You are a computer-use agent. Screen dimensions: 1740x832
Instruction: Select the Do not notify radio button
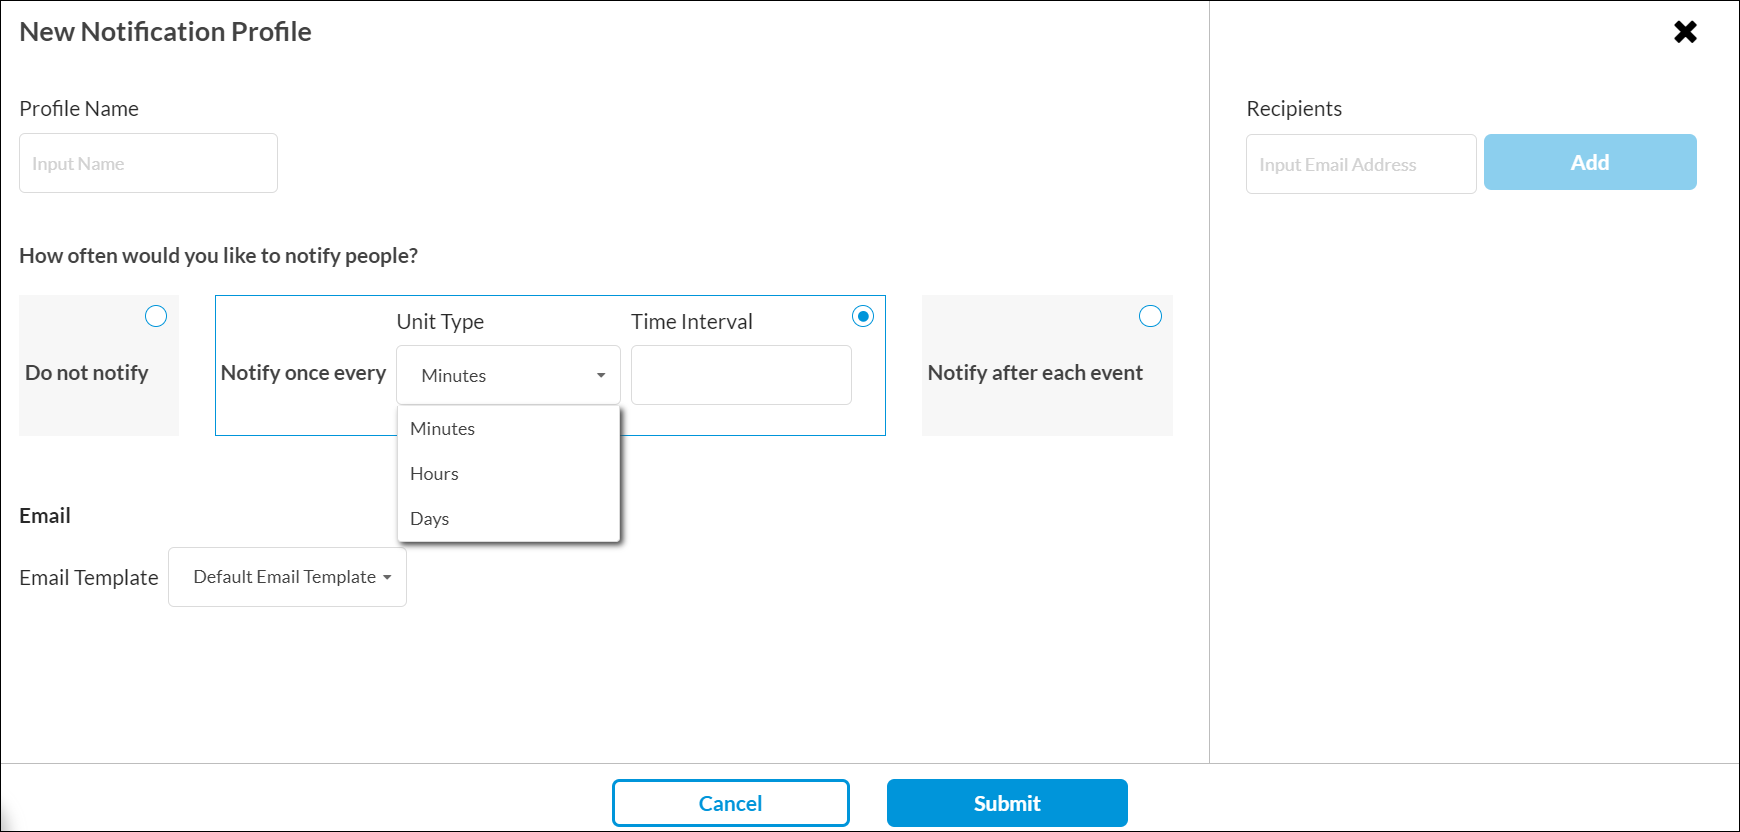[x=156, y=316]
